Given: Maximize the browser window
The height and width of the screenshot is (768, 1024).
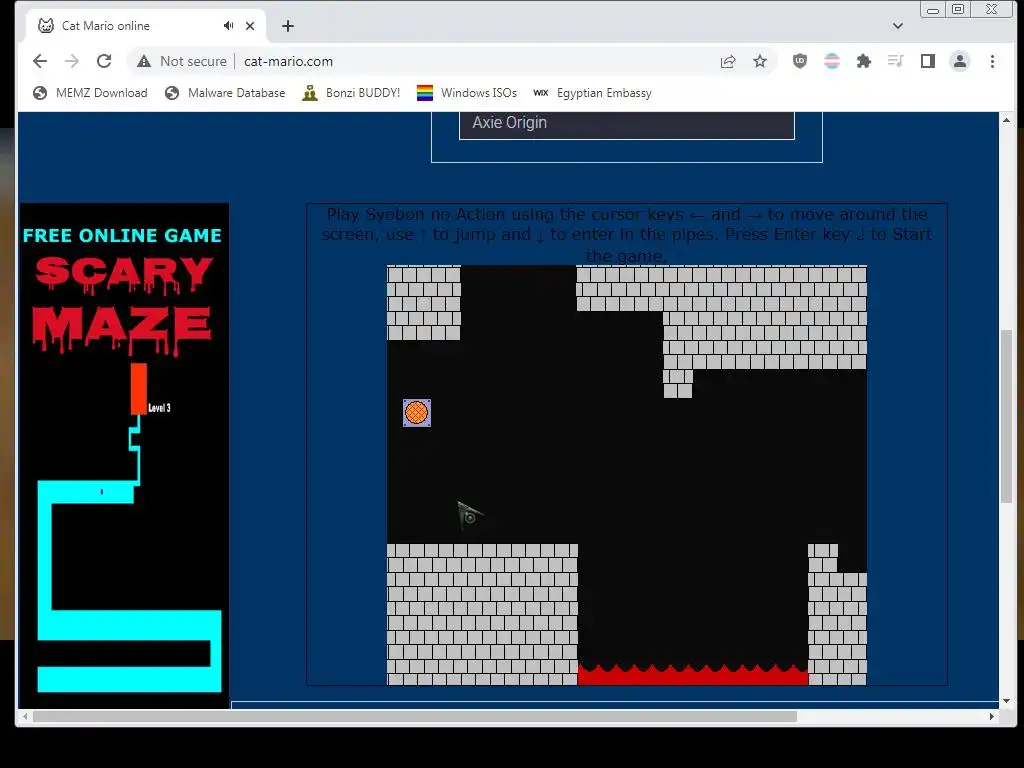Looking at the screenshot, I should point(958,9).
